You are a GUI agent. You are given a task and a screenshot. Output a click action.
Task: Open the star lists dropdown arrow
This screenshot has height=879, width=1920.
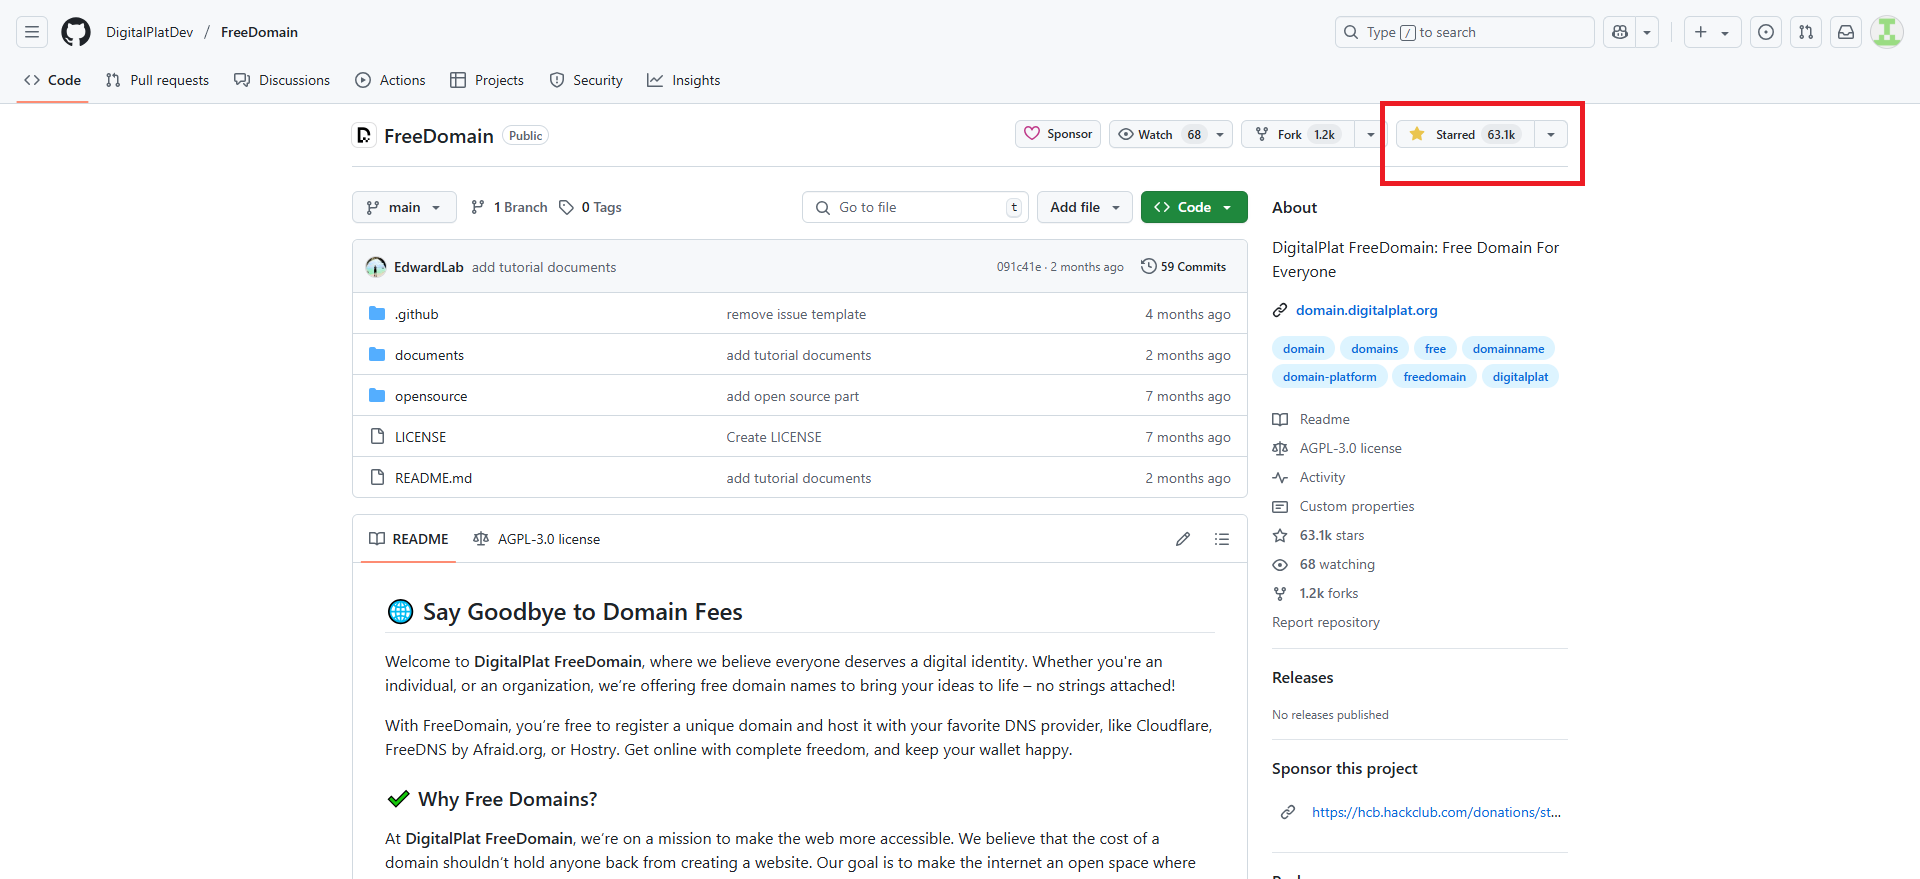pyautogui.click(x=1551, y=135)
